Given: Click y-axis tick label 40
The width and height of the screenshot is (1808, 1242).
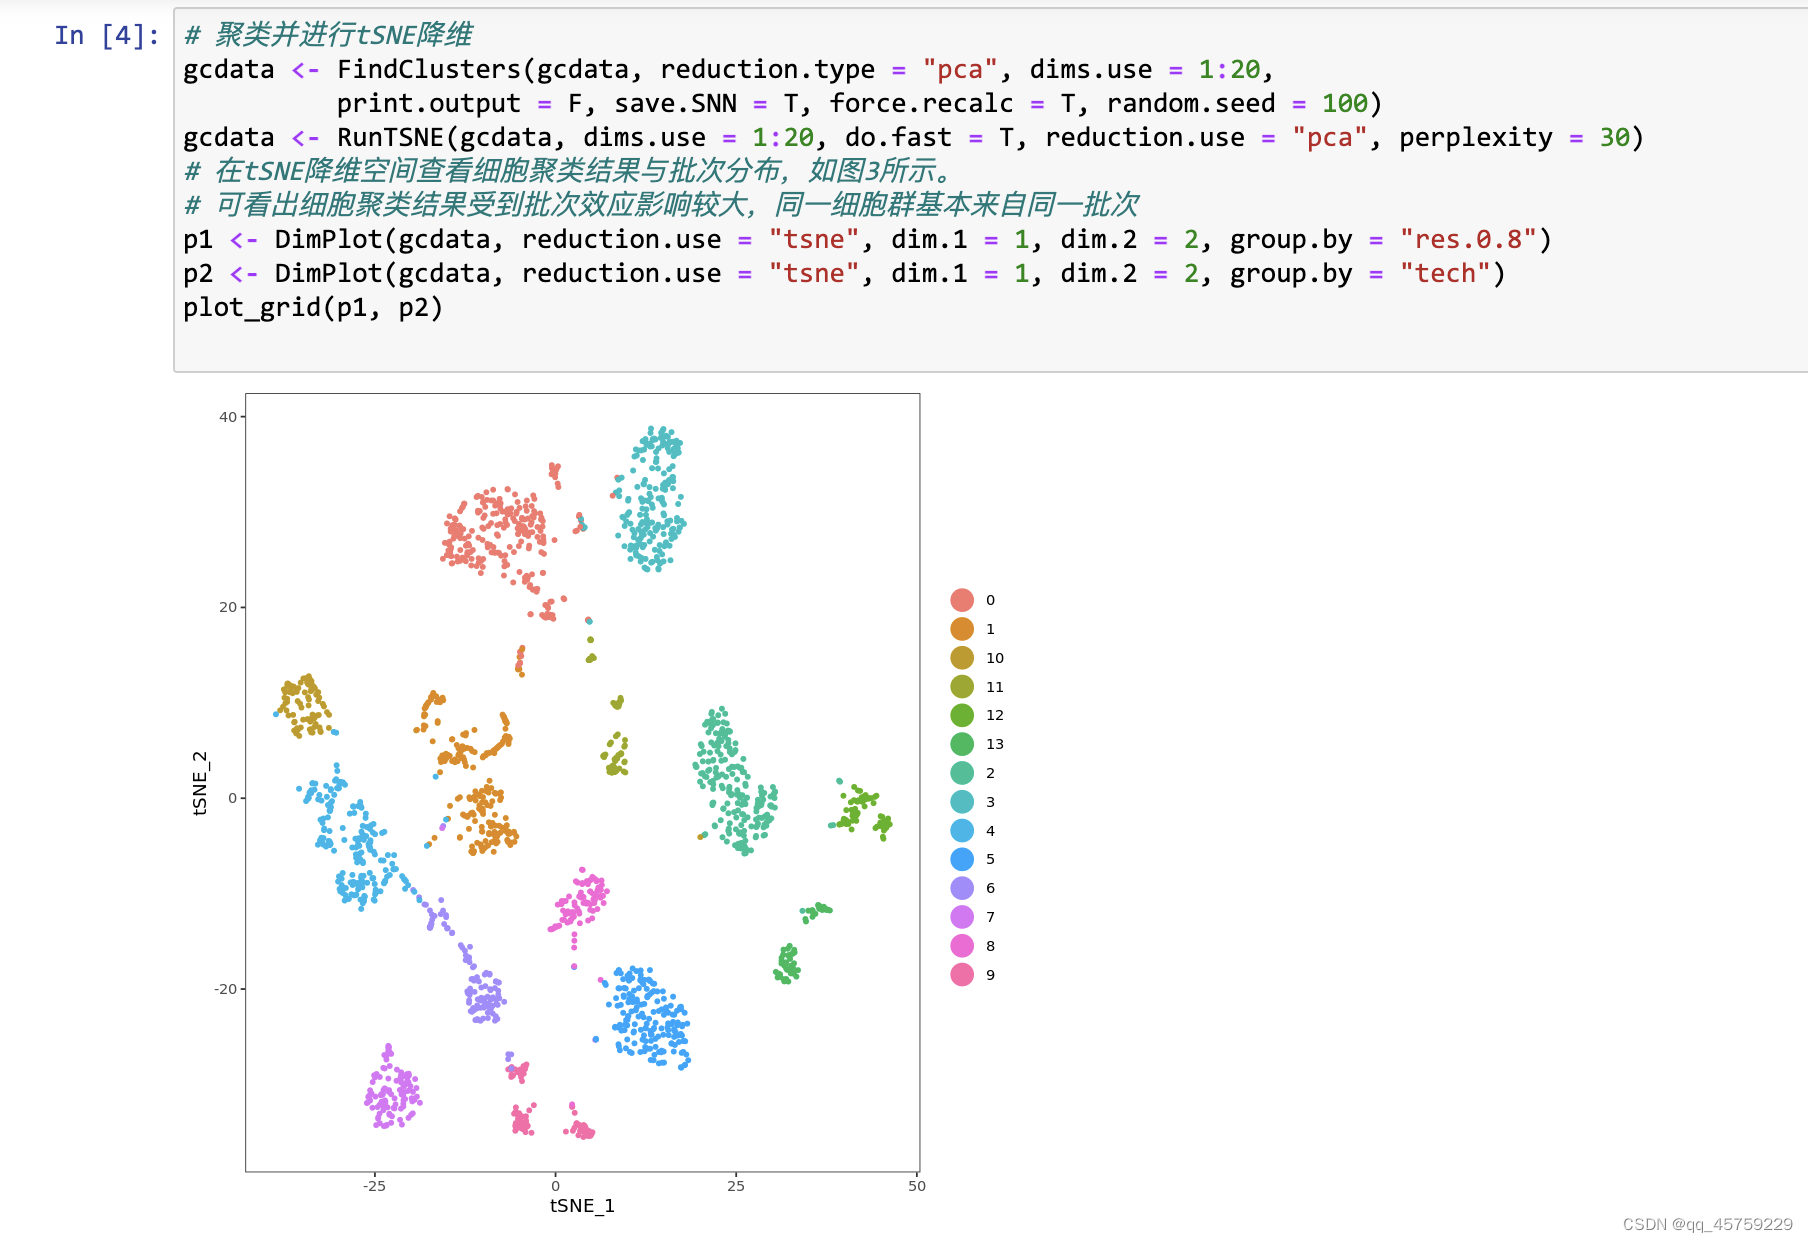Looking at the screenshot, I should click(x=228, y=417).
